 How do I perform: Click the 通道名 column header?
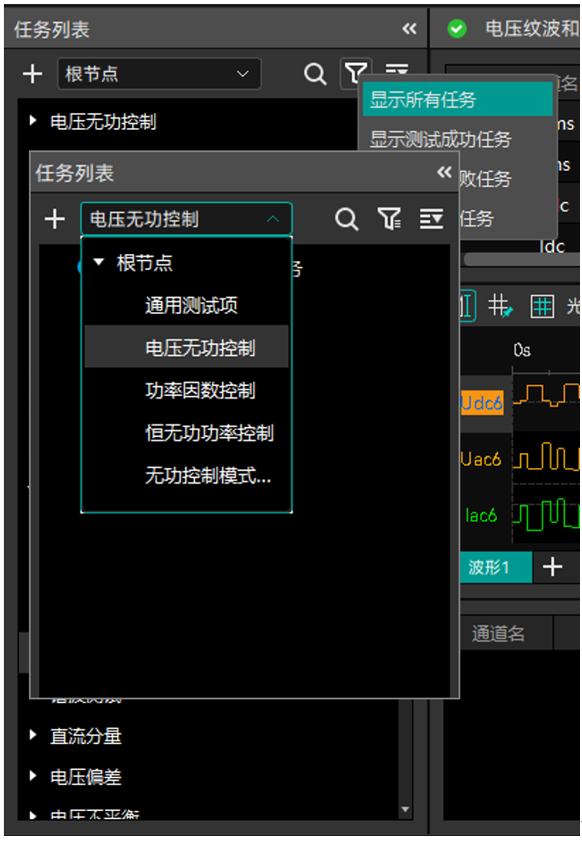498,633
